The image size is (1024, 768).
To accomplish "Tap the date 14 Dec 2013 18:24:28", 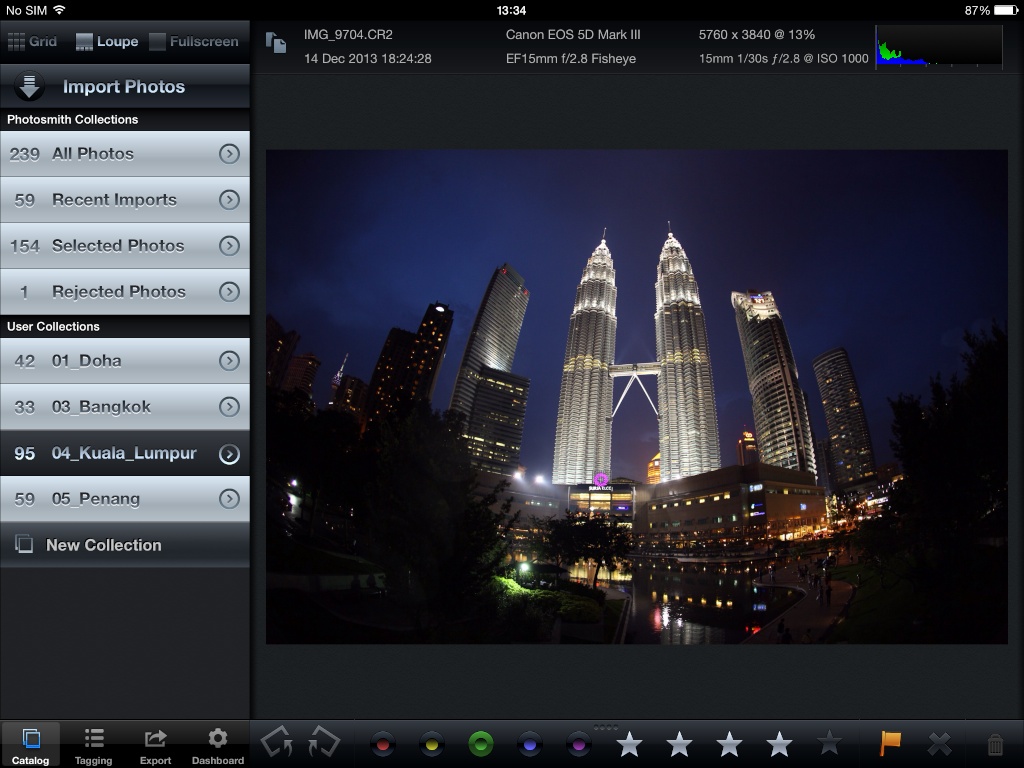I will [x=368, y=58].
